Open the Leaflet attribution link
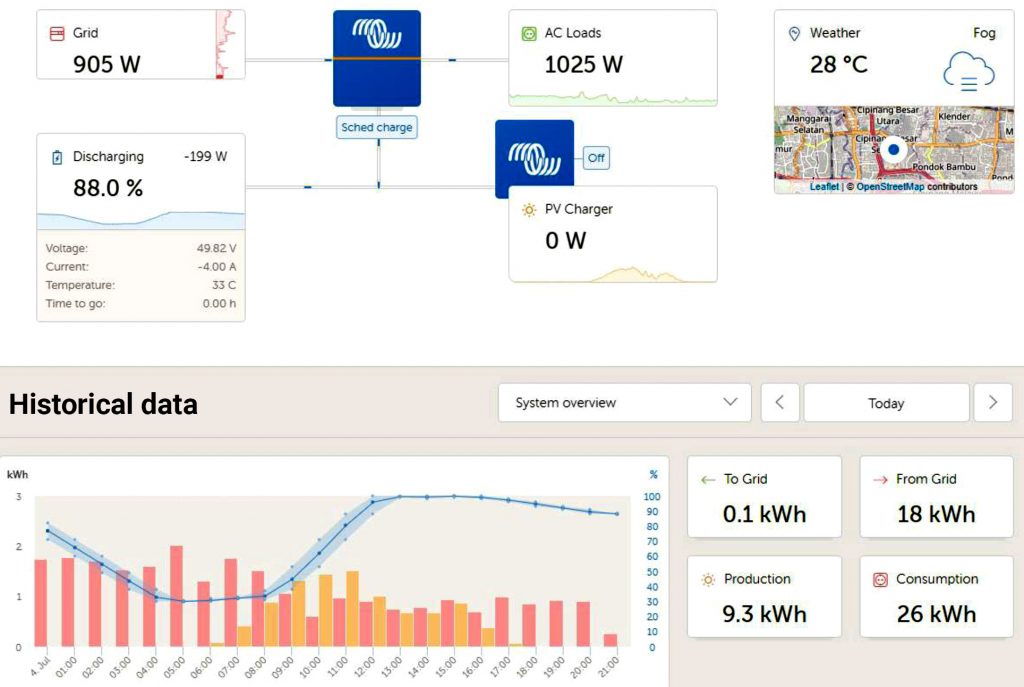This screenshot has height=687, width=1024. [824, 187]
